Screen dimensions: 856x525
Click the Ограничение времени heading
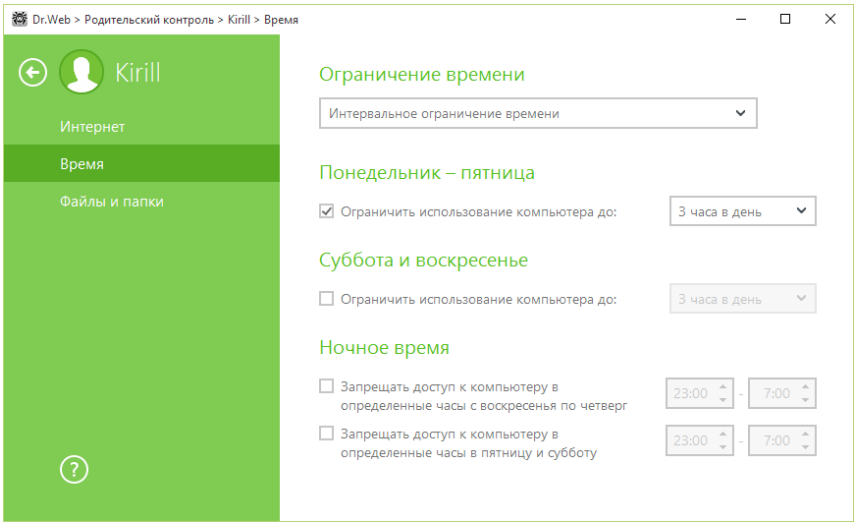point(422,74)
